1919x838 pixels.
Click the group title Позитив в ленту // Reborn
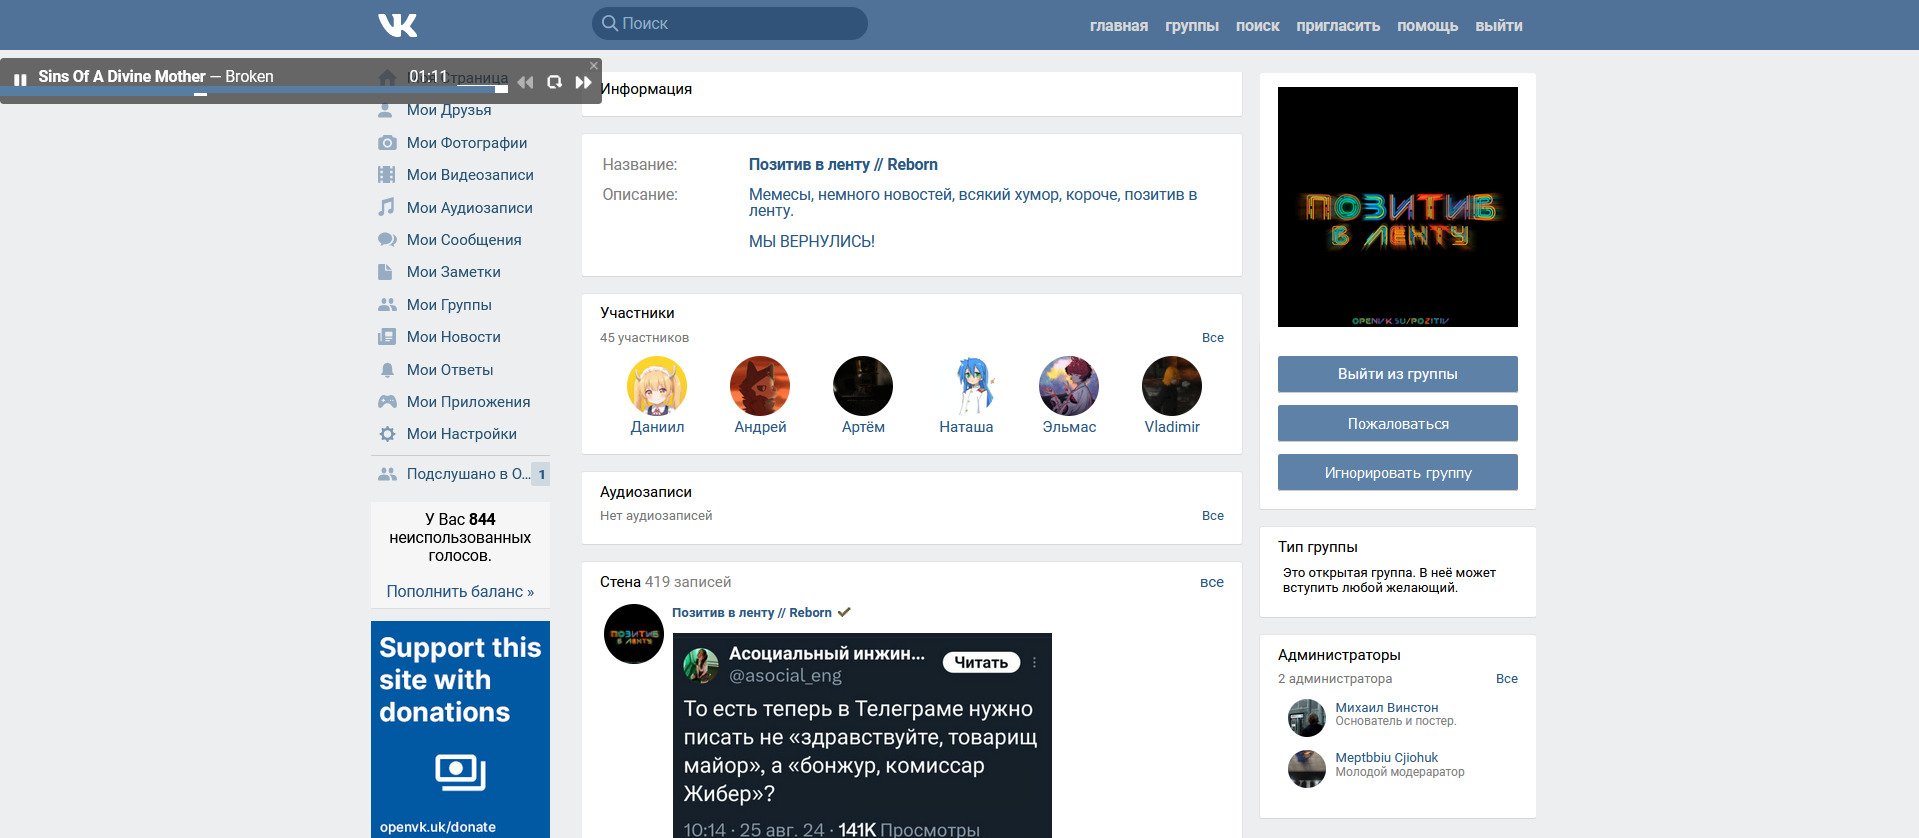[x=843, y=165]
